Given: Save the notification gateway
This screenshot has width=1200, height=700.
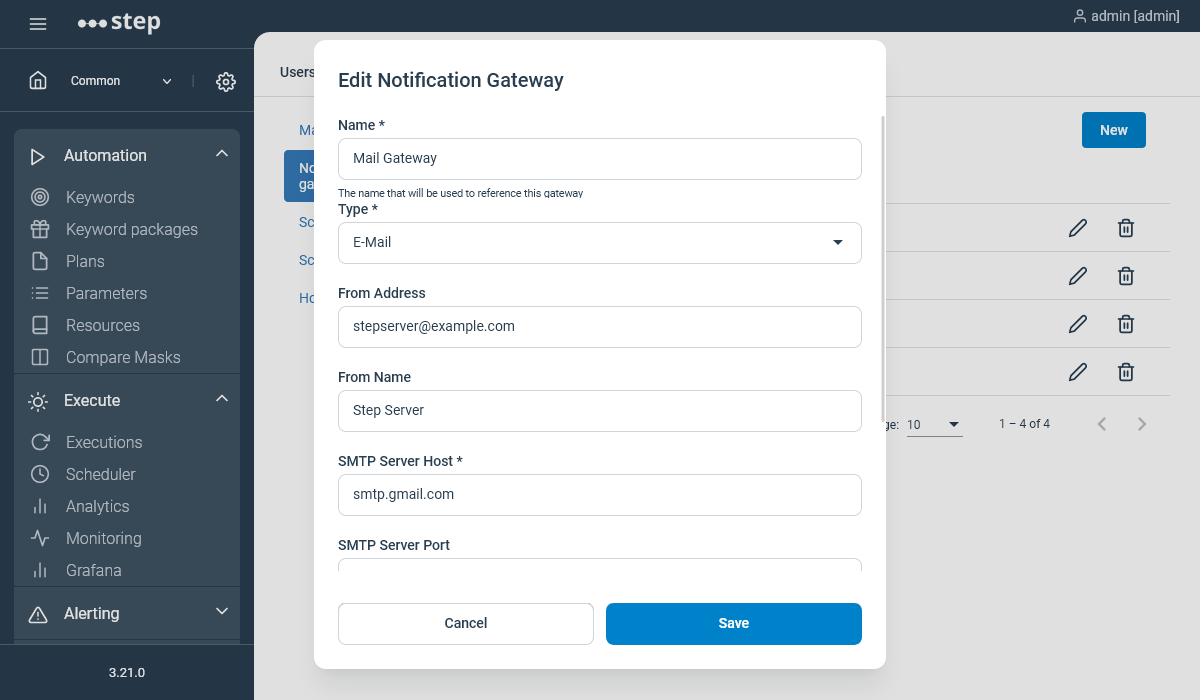Looking at the screenshot, I should click(734, 623).
